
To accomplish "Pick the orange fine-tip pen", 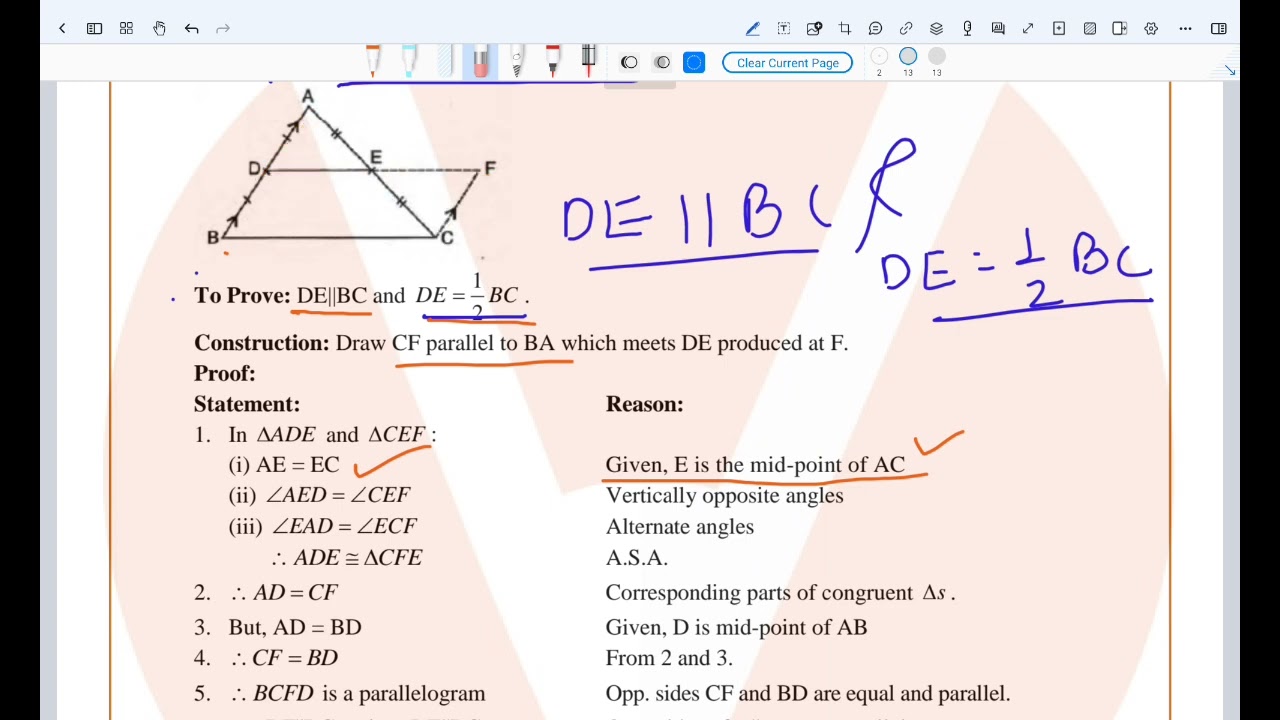I will 373,61.
